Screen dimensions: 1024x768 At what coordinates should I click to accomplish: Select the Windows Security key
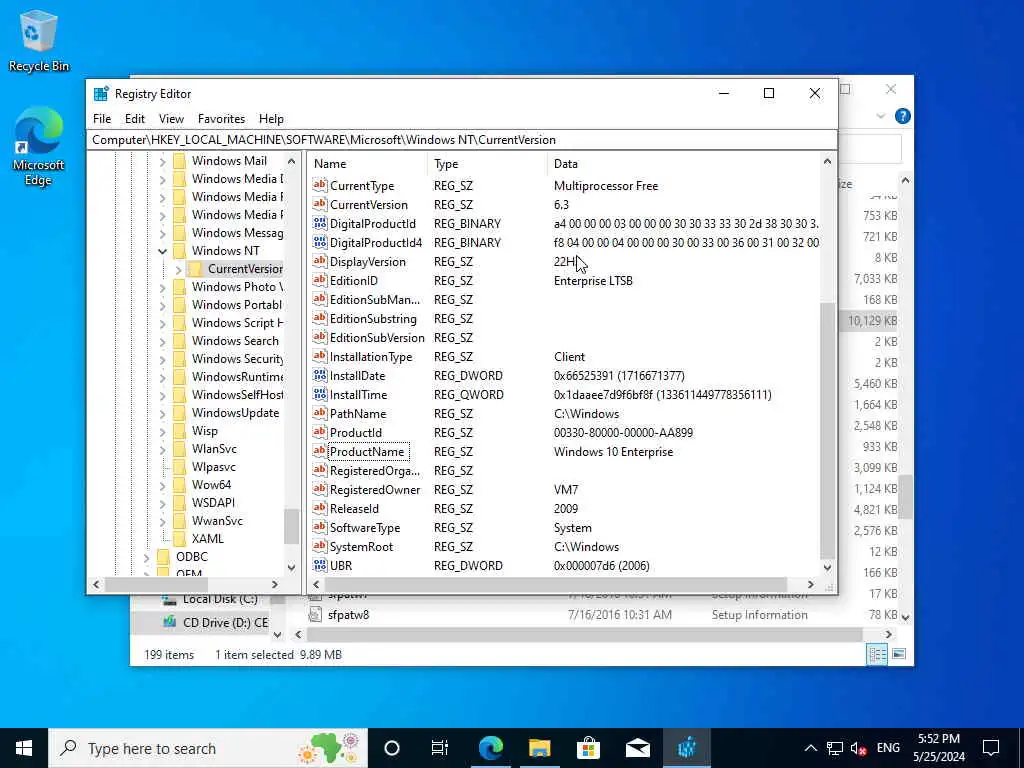click(238, 359)
